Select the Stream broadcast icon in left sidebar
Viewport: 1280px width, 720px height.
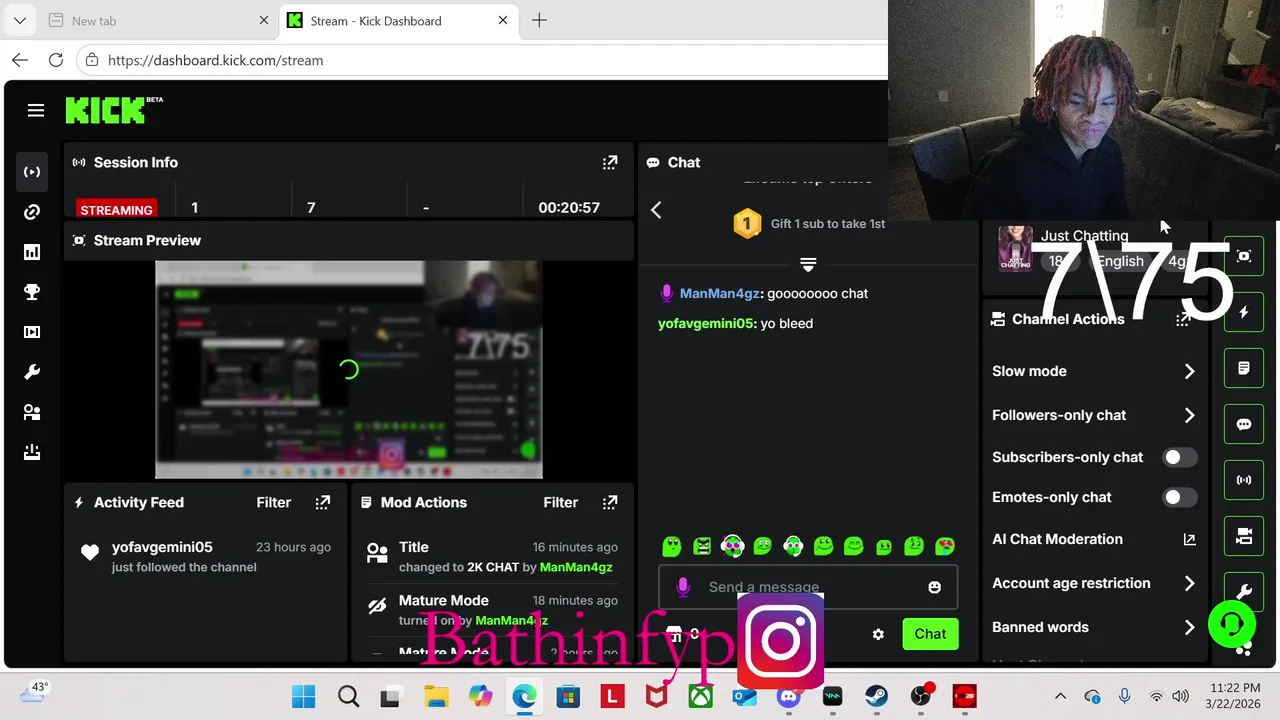32,172
